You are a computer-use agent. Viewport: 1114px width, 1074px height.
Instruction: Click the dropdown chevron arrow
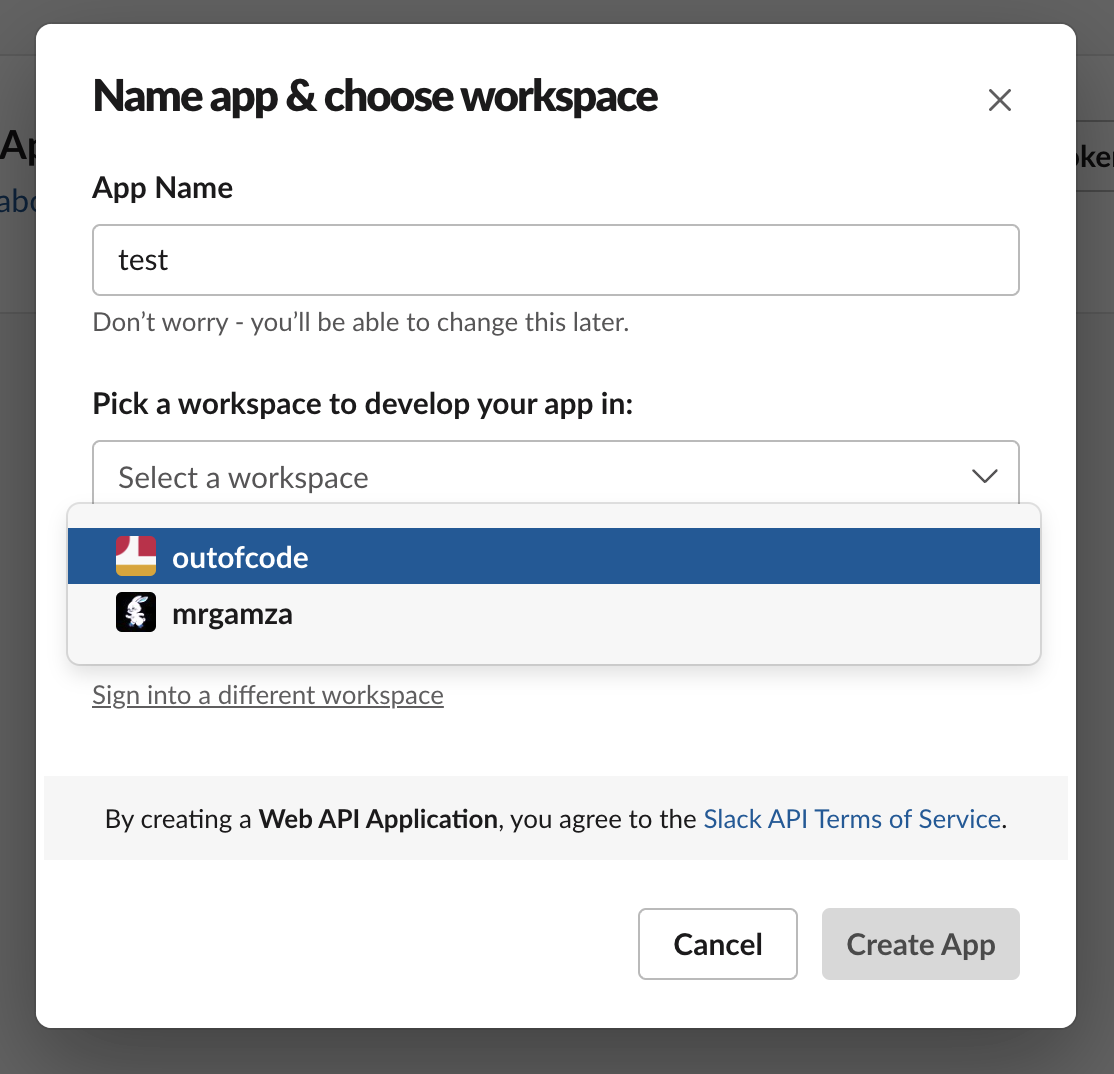(x=985, y=476)
